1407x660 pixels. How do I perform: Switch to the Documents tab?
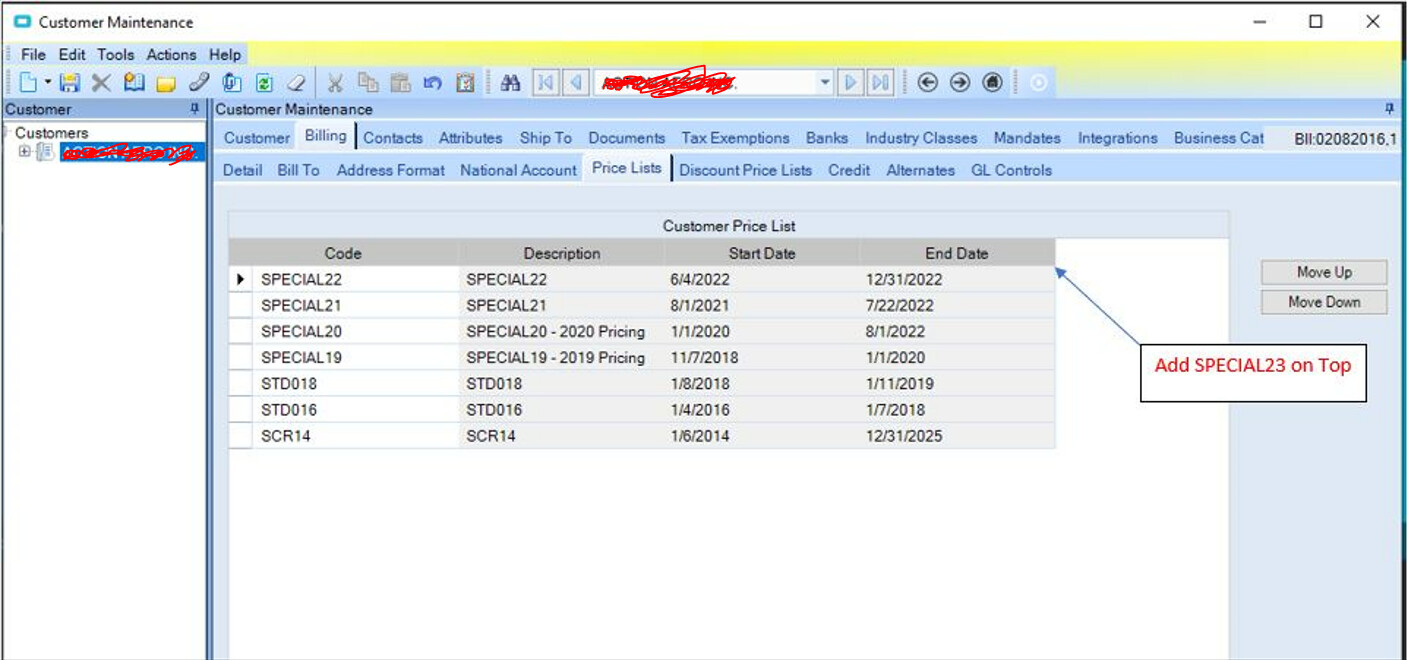coord(627,138)
